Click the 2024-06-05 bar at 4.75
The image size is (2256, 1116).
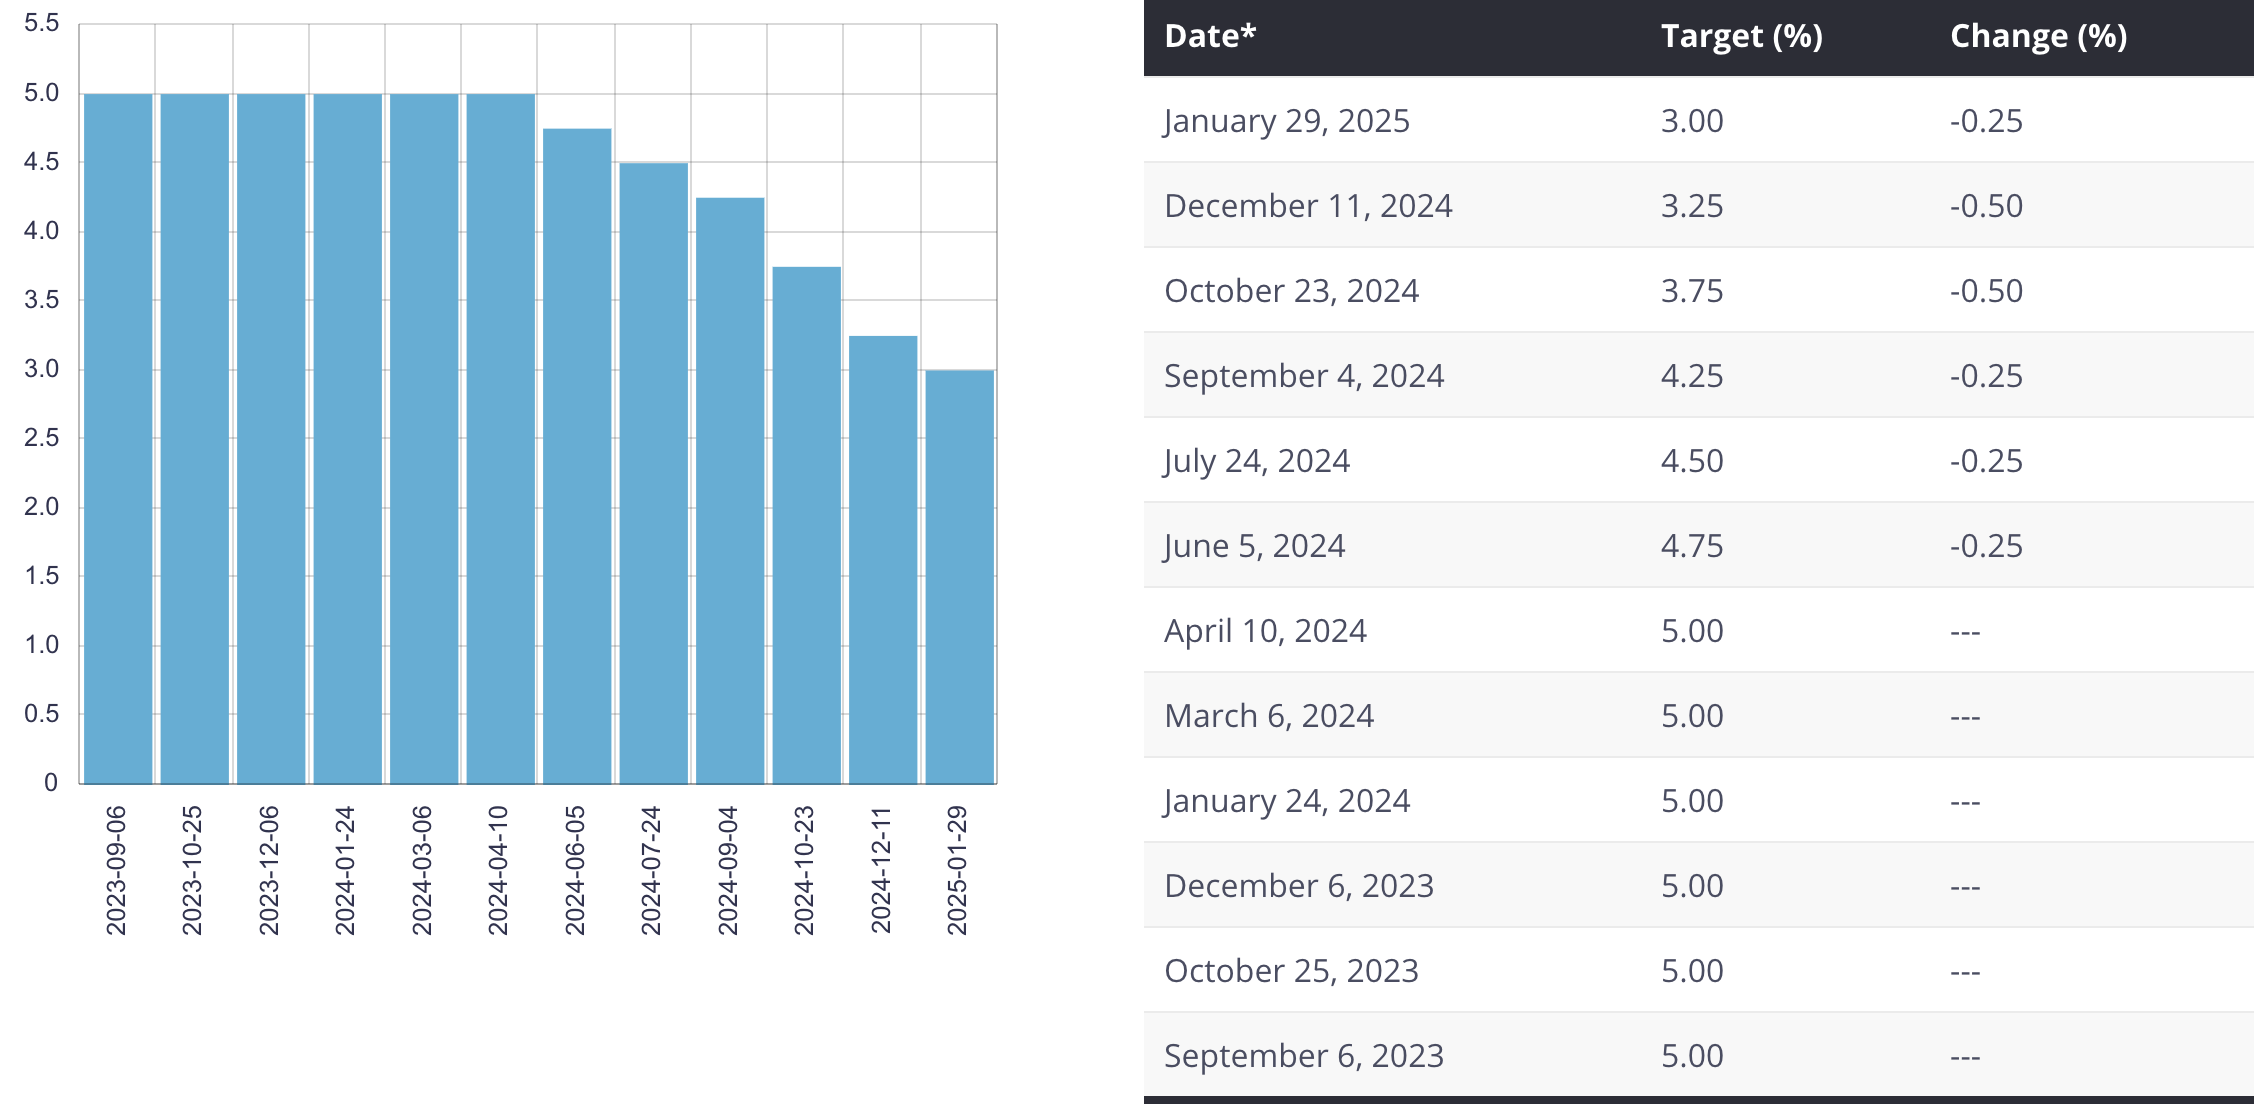[577, 455]
